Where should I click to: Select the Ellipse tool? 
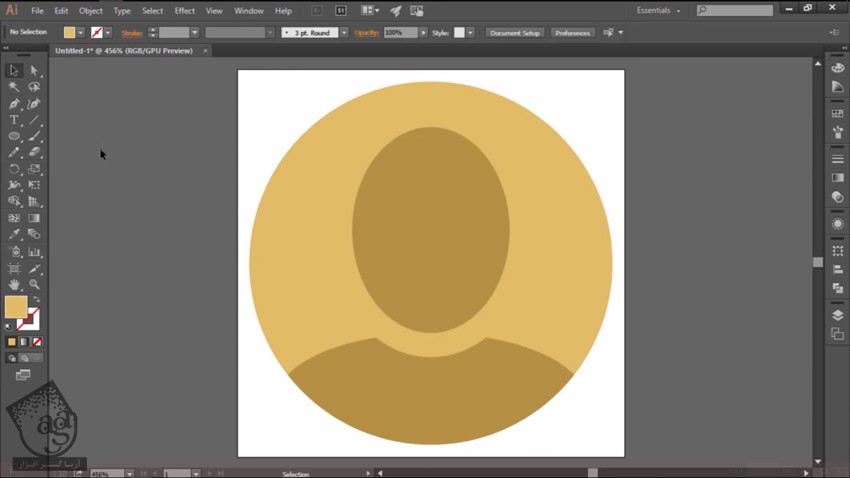tap(14, 136)
